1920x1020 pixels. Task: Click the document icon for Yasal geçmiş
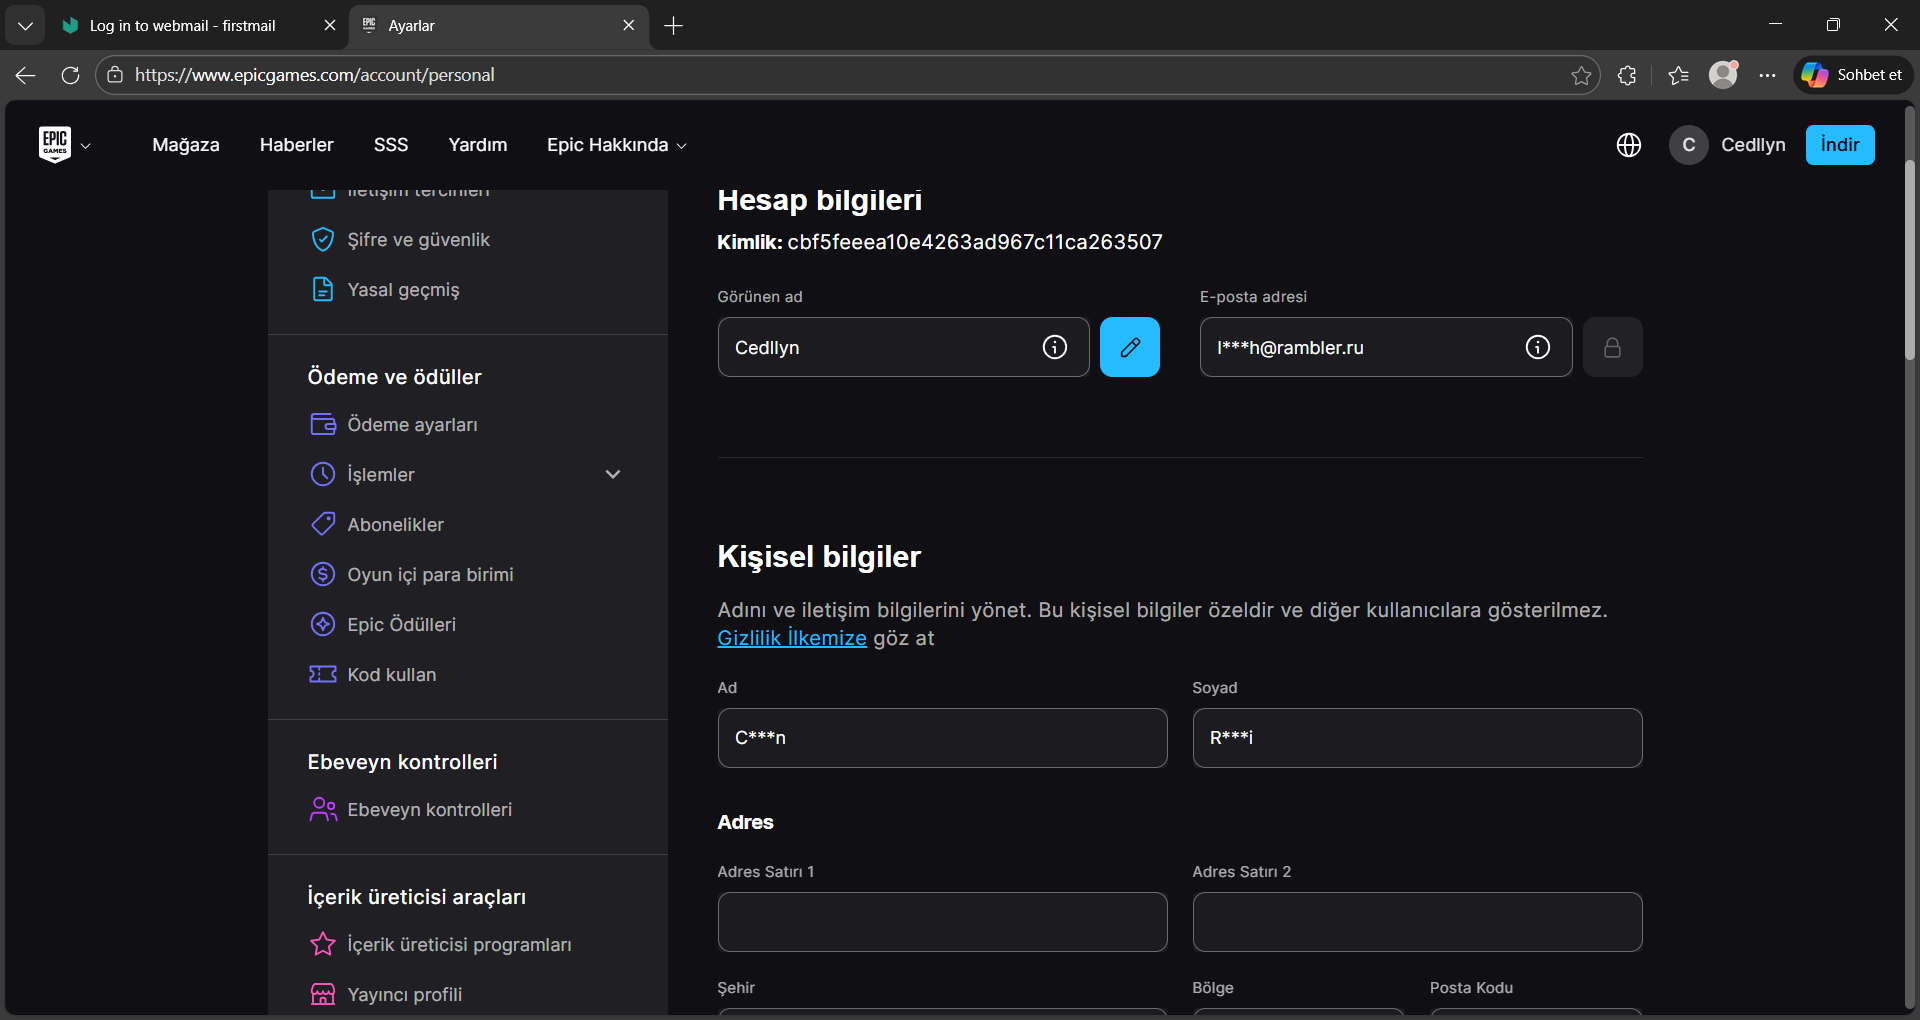(x=323, y=290)
